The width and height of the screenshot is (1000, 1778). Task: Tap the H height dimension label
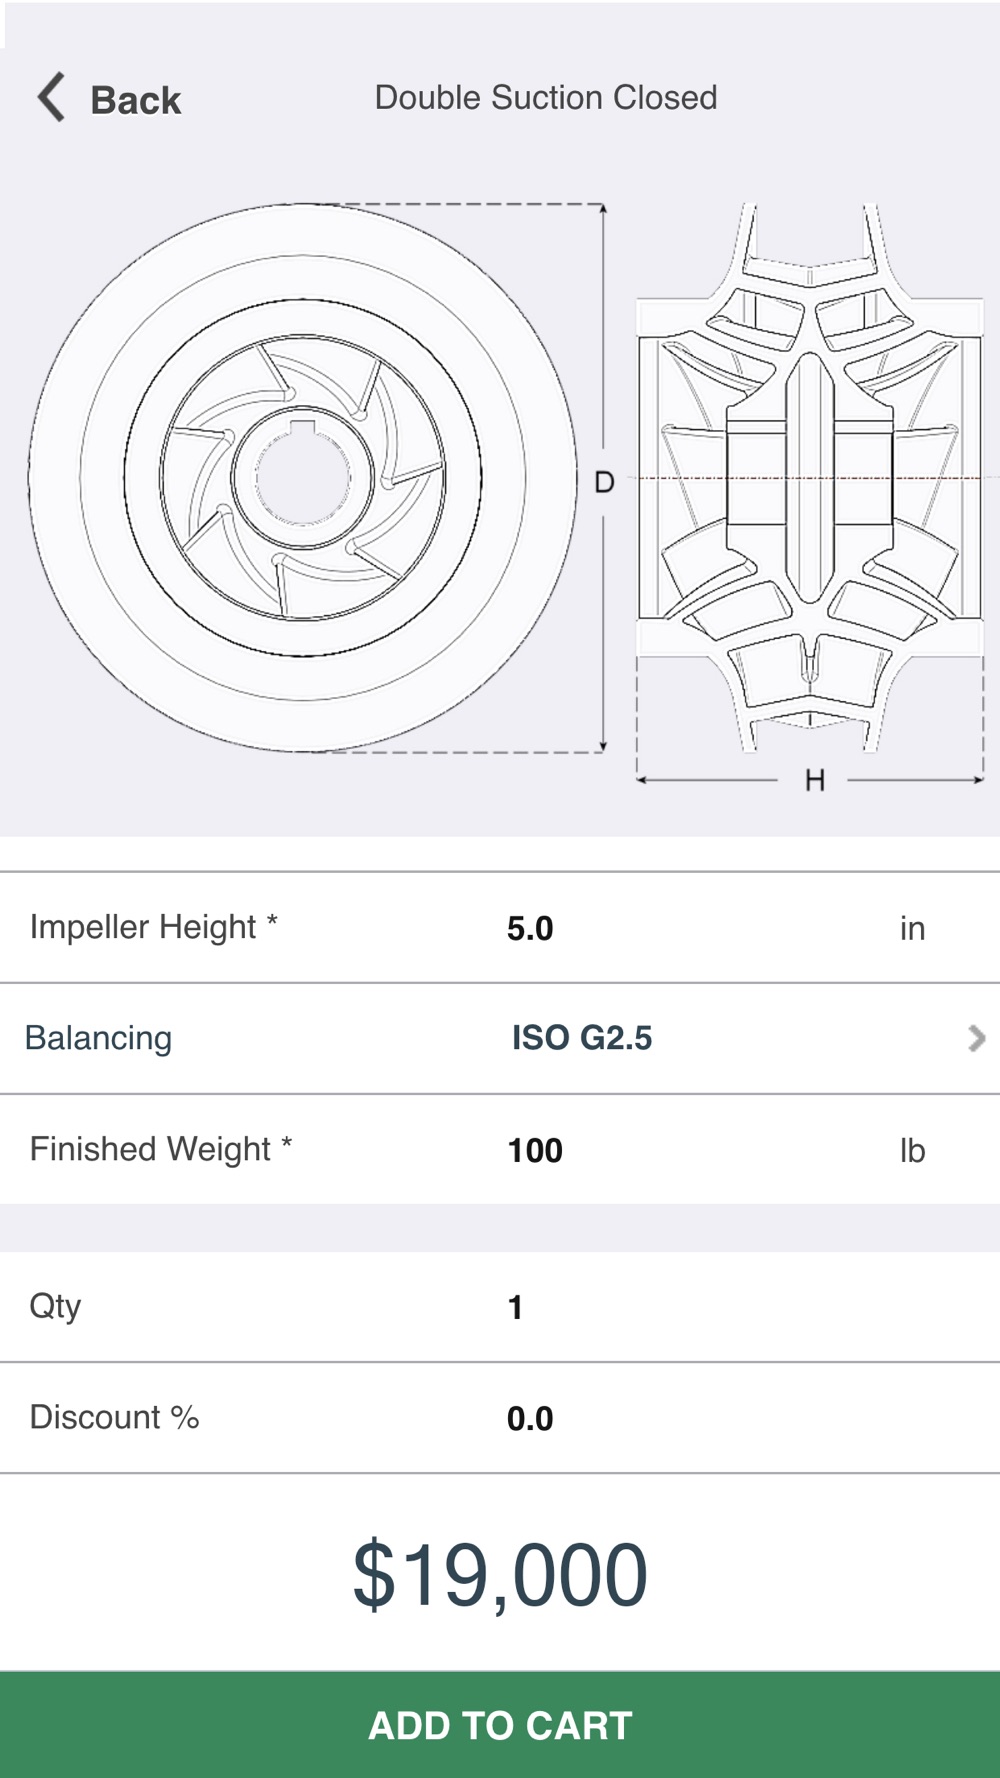(x=815, y=780)
